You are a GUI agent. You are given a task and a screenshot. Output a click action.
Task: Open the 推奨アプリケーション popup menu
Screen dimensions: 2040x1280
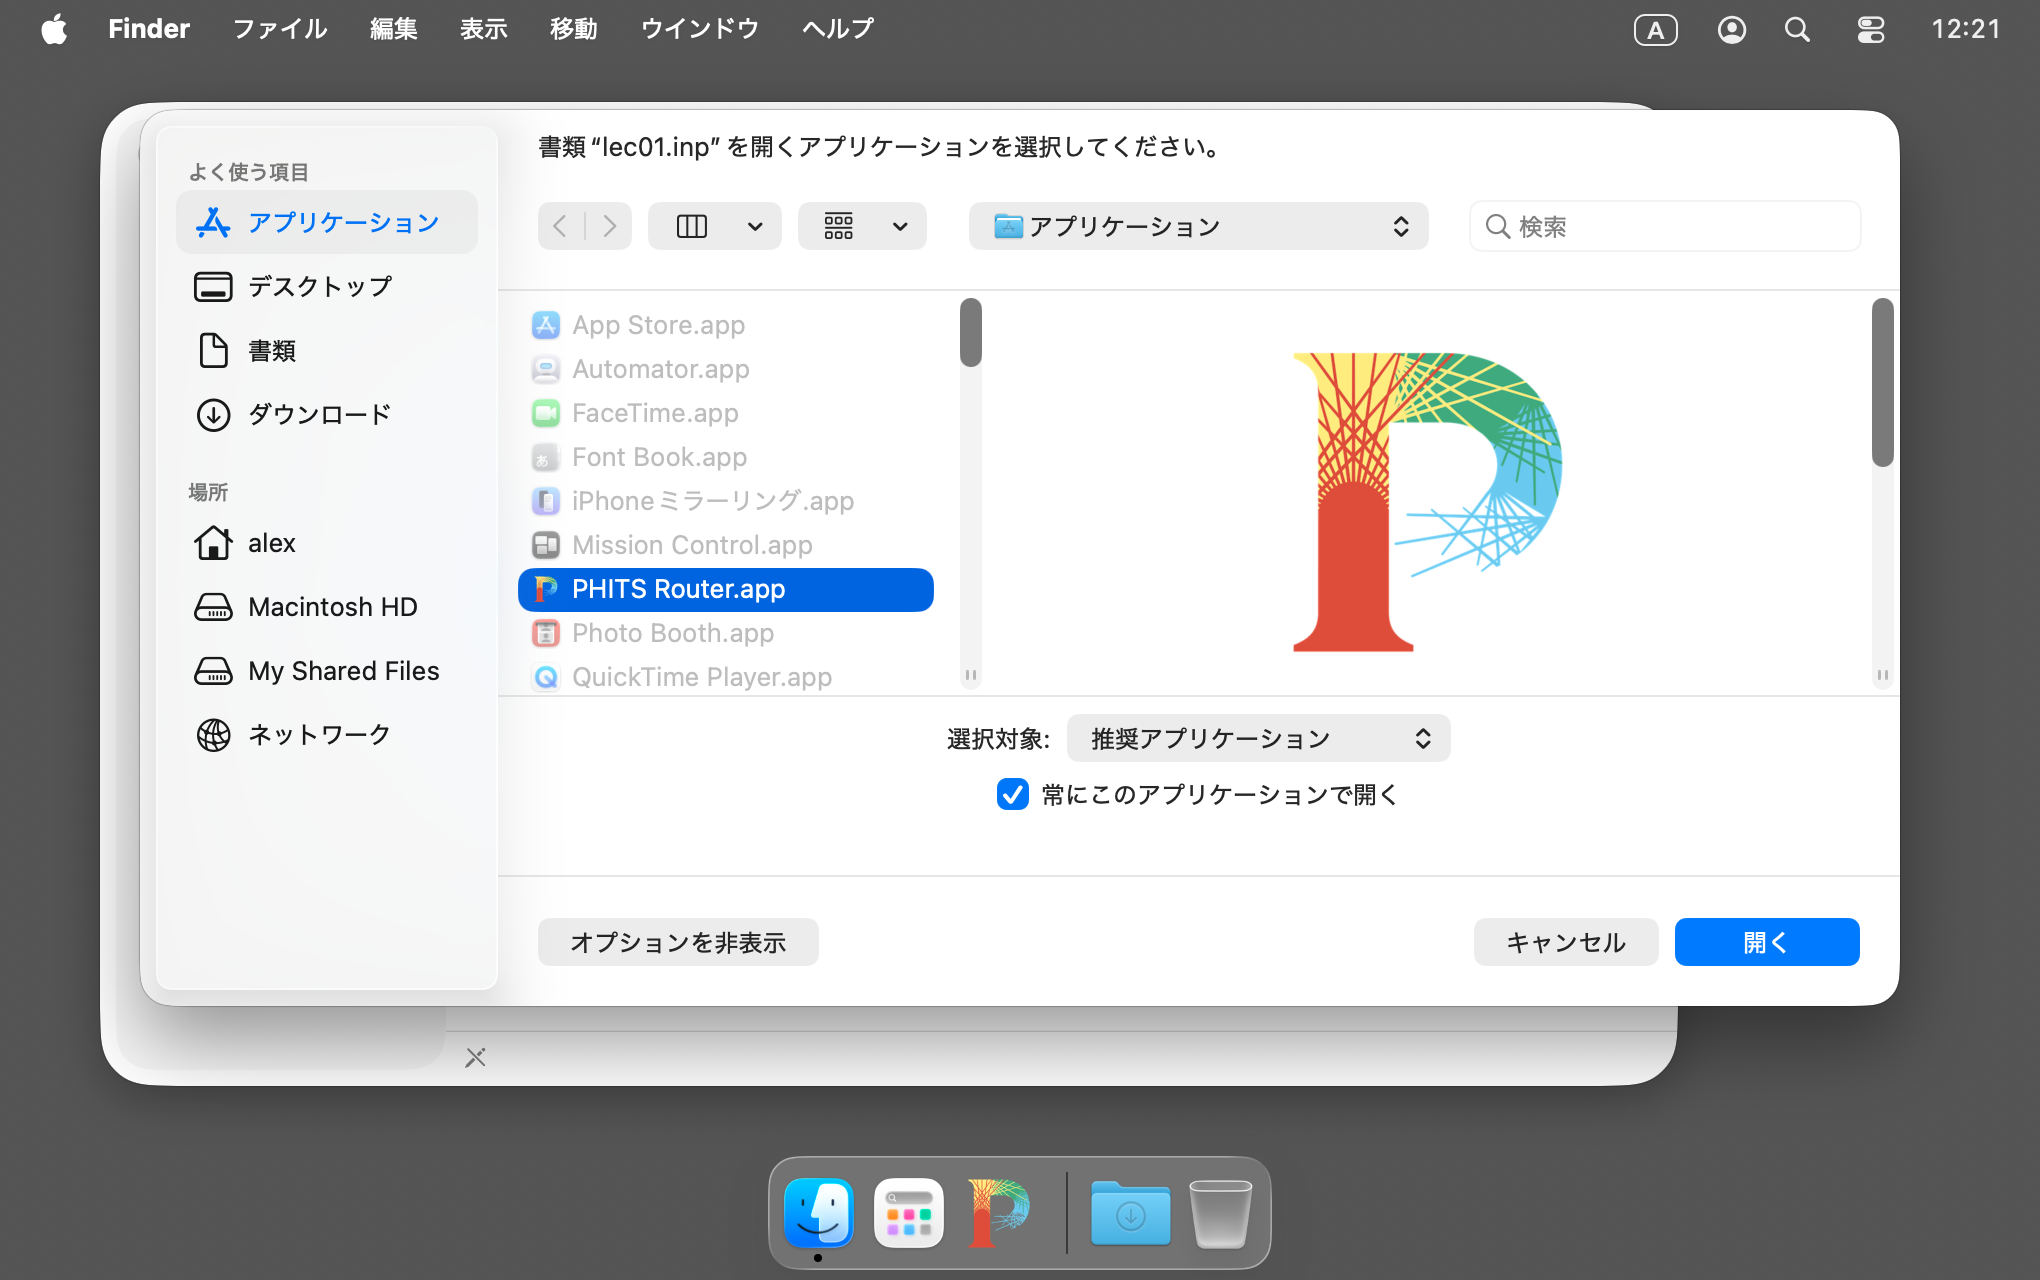[1258, 738]
